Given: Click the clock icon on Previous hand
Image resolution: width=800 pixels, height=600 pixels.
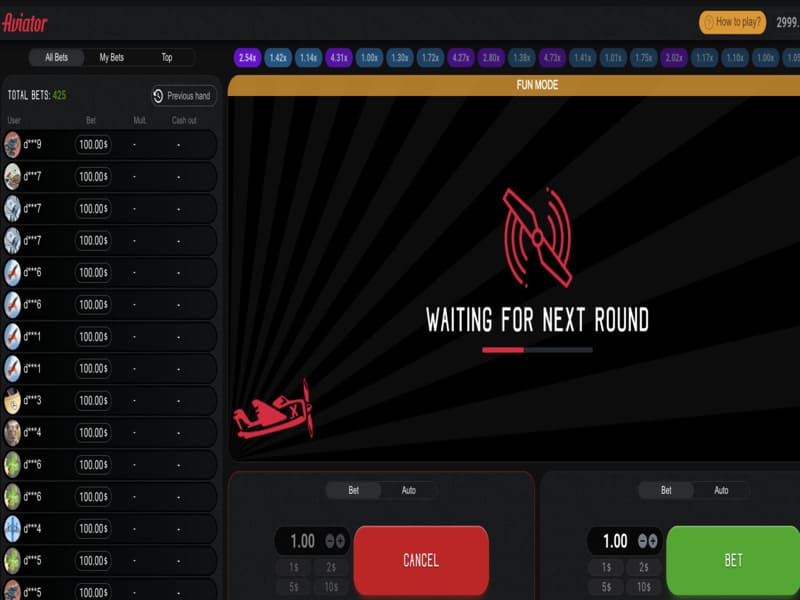Looking at the screenshot, I should coord(158,95).
